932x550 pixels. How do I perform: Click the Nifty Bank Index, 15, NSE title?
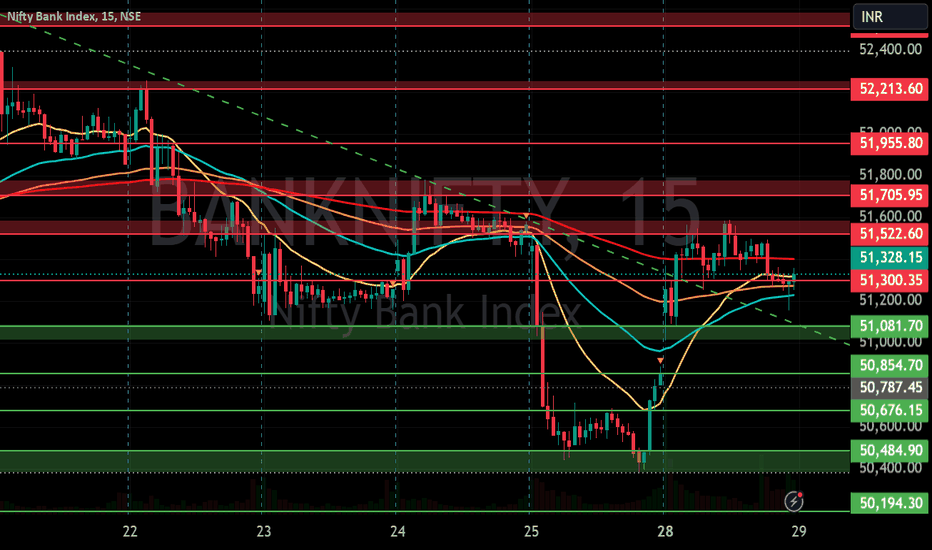click(x=74, y=16)
